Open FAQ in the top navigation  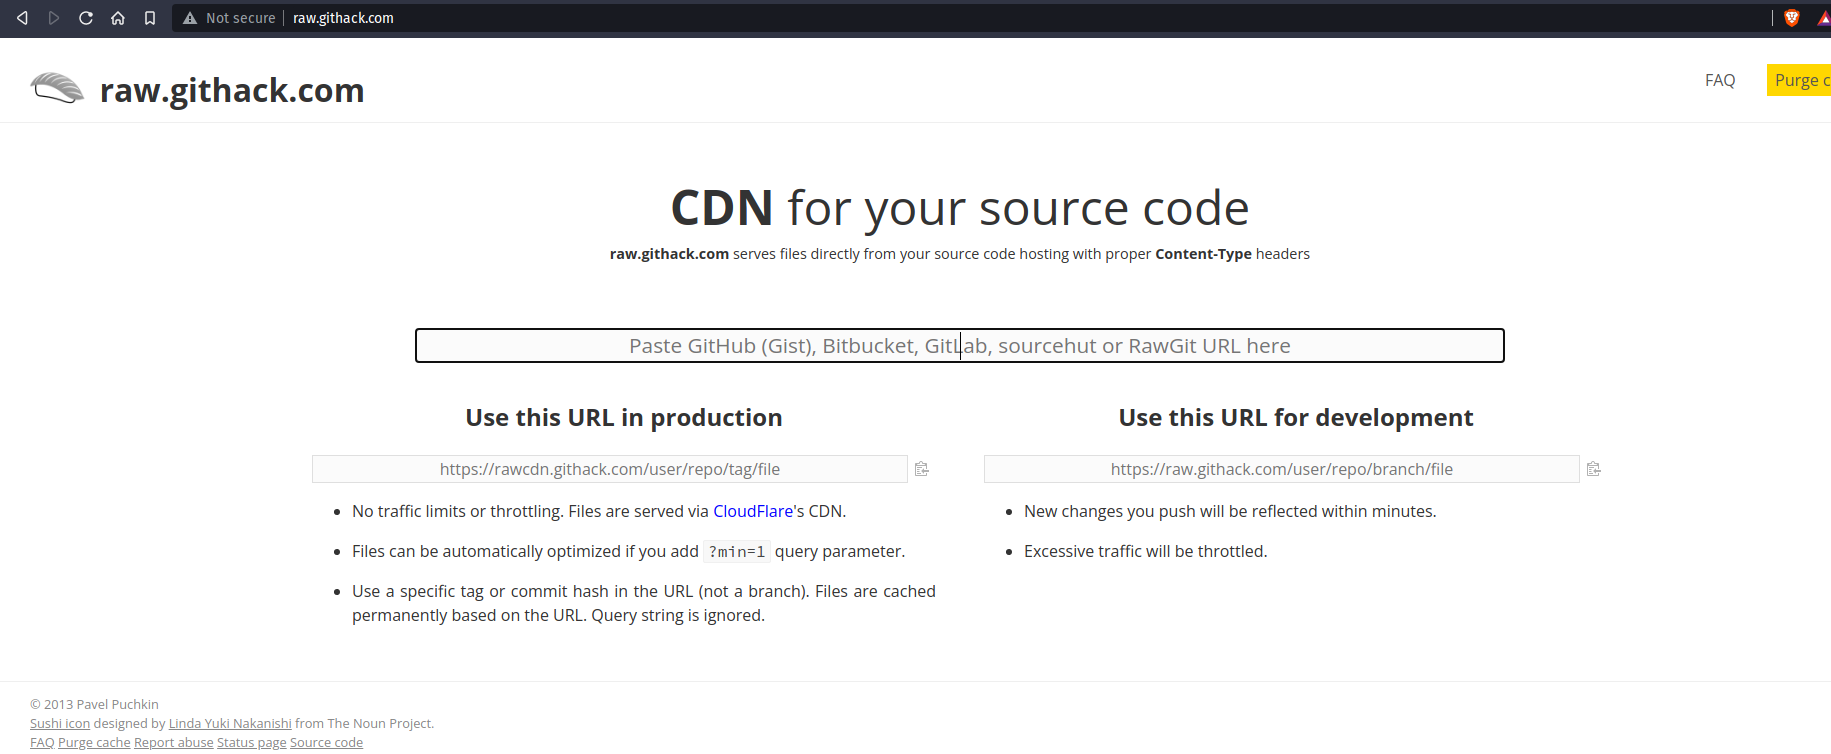point(1720,80)
